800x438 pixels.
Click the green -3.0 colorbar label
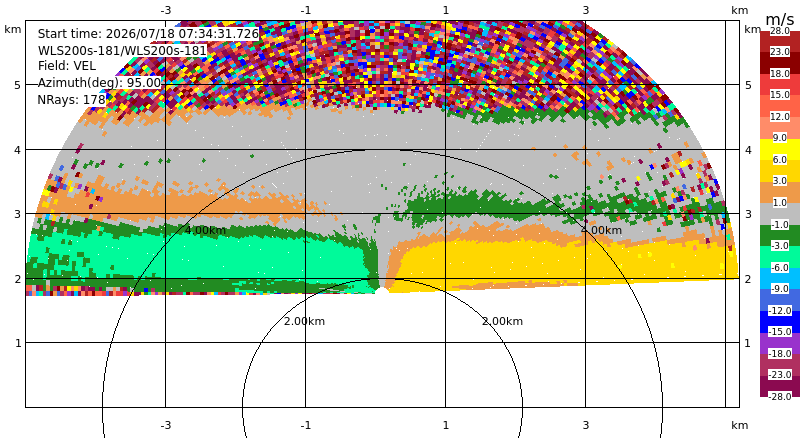[780, 246]
